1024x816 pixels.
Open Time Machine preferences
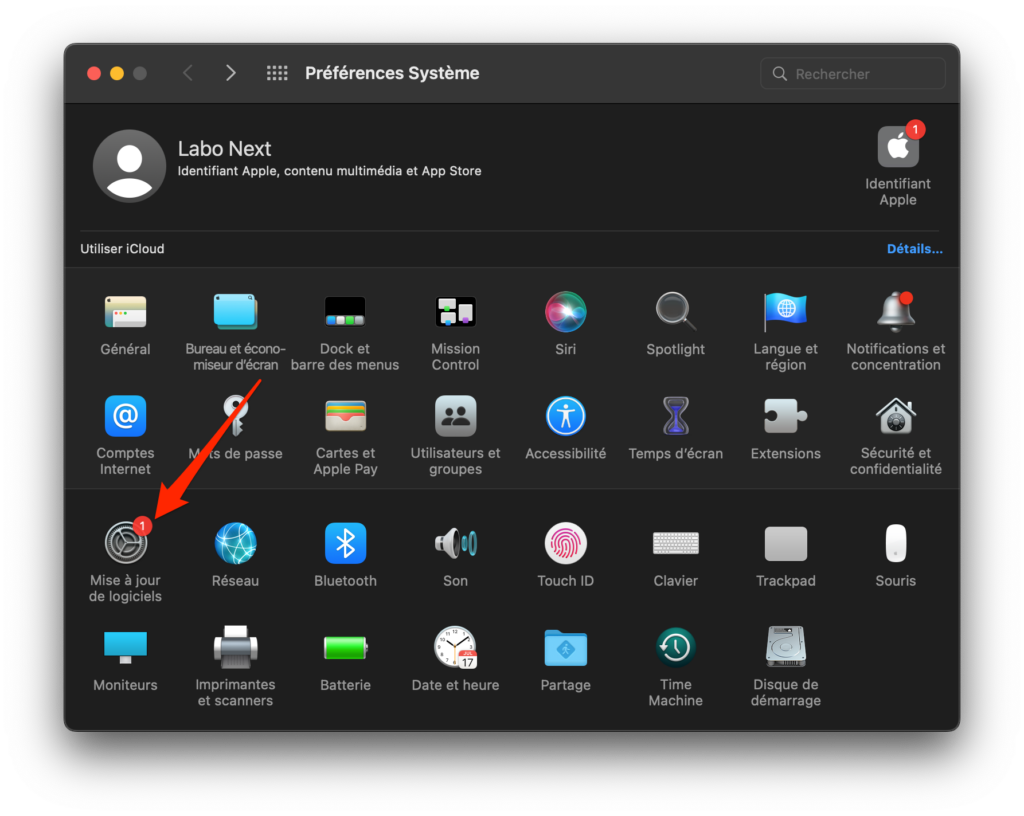point(675,648)
